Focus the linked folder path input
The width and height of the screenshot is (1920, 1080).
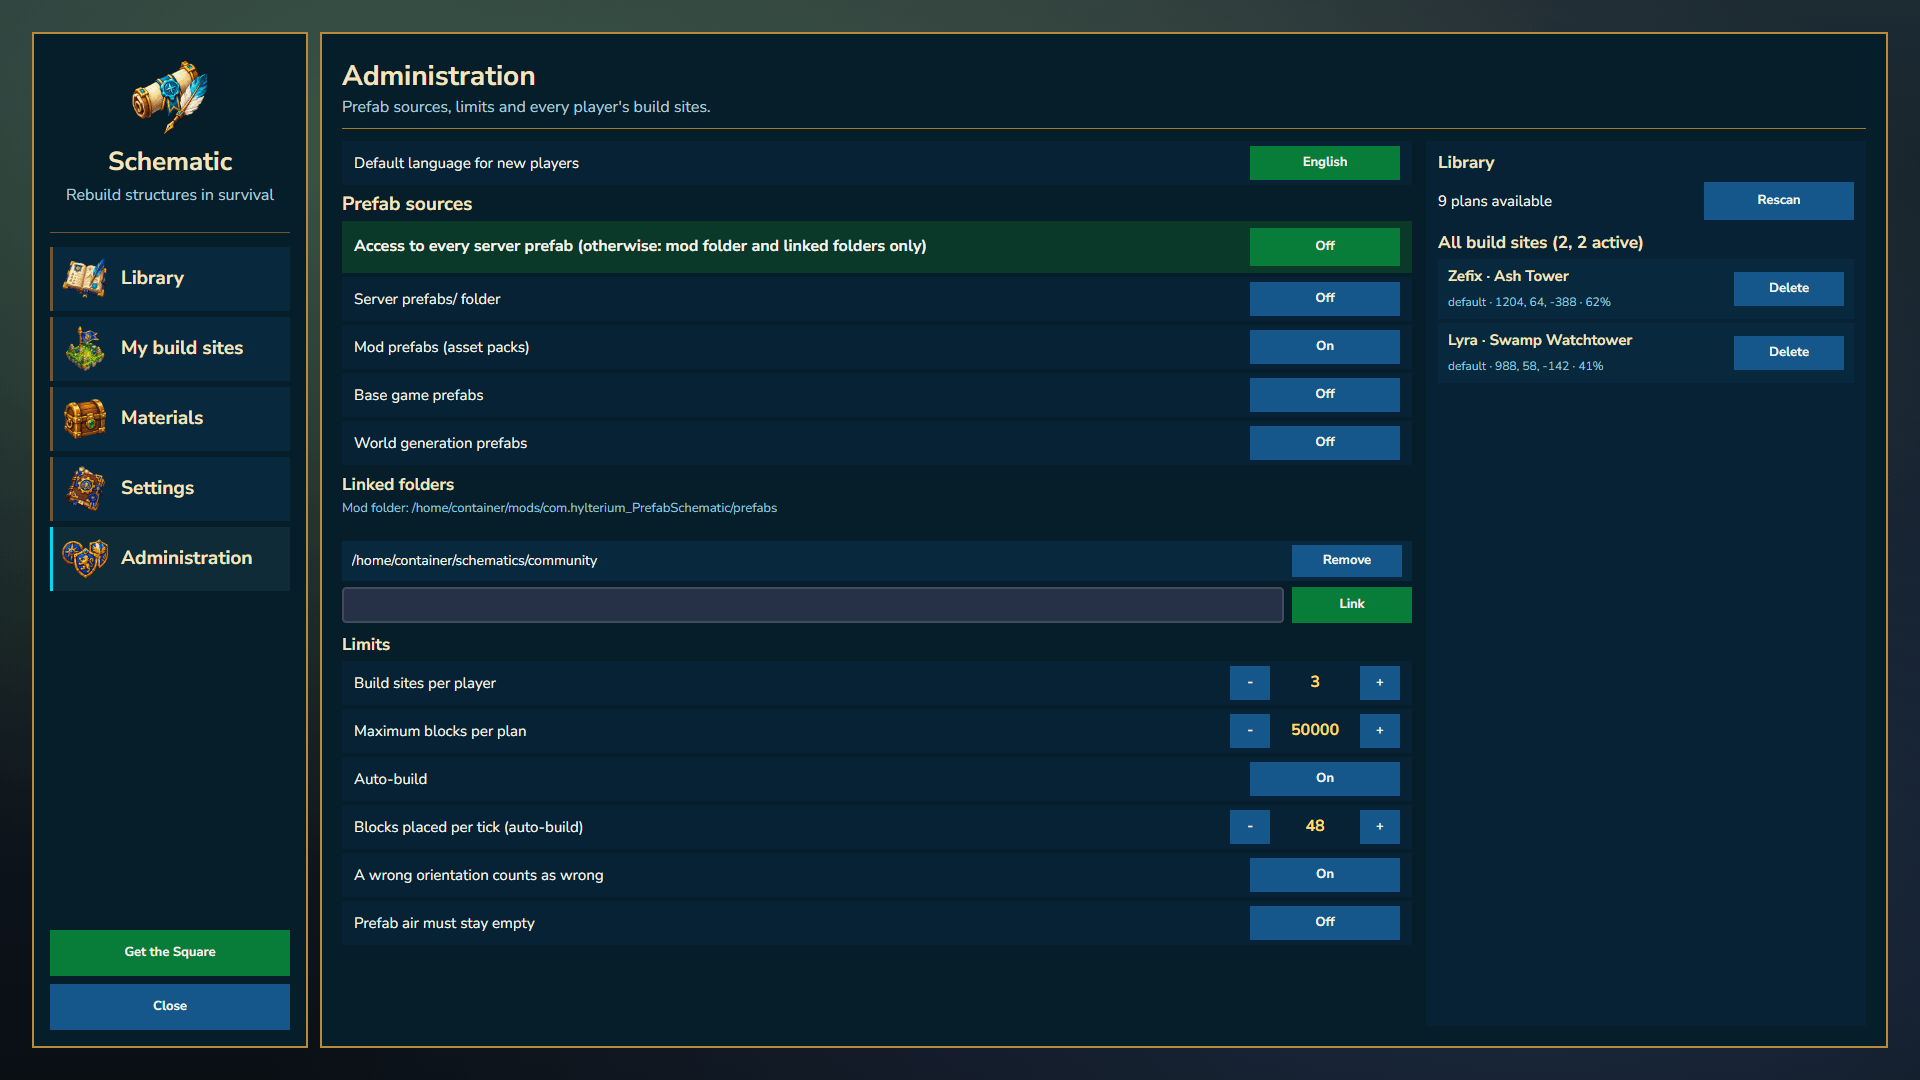pos(812,604)
